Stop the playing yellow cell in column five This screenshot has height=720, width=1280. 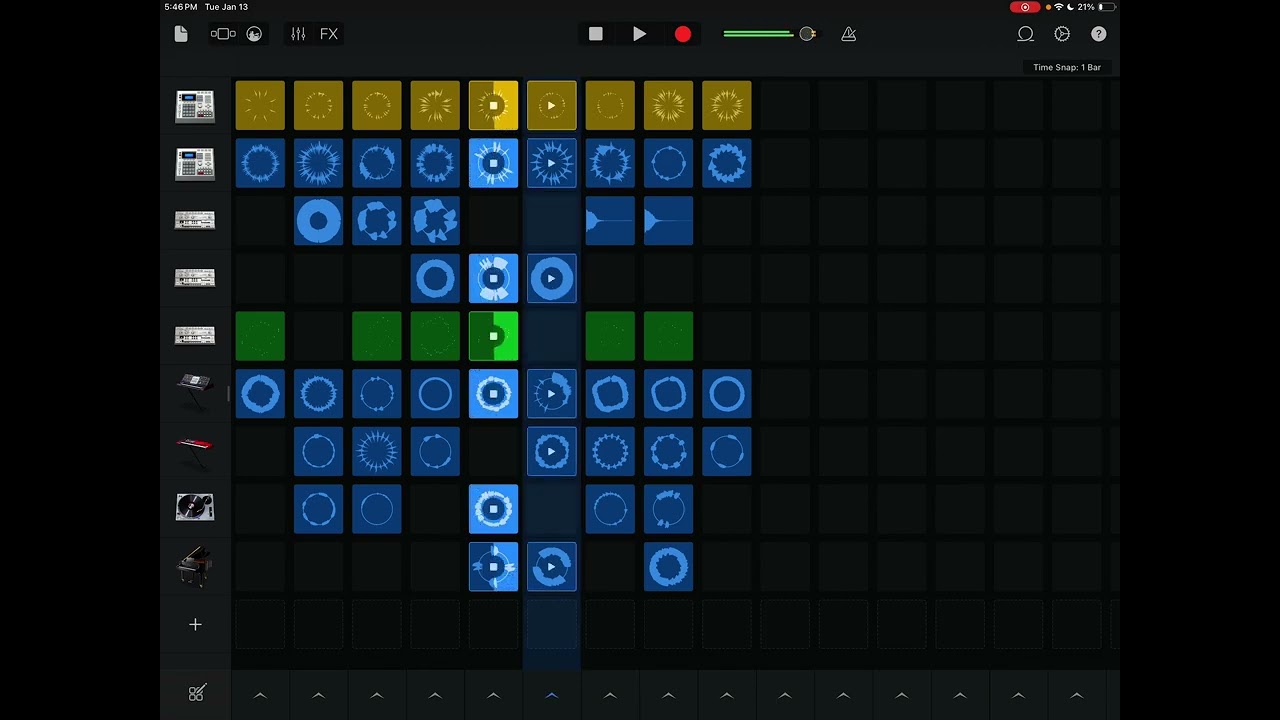pyautogui.click(x=494, y=106)
